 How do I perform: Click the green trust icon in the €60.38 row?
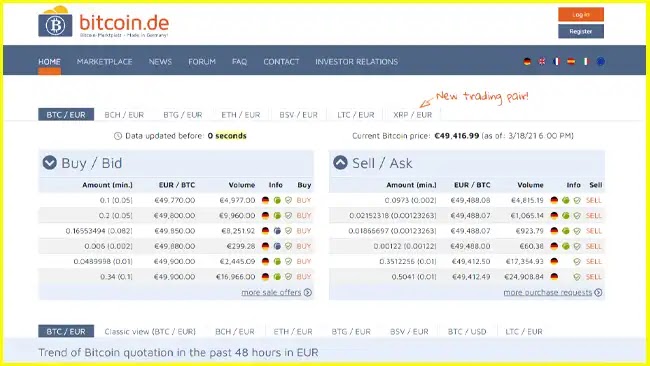point(565,246)
